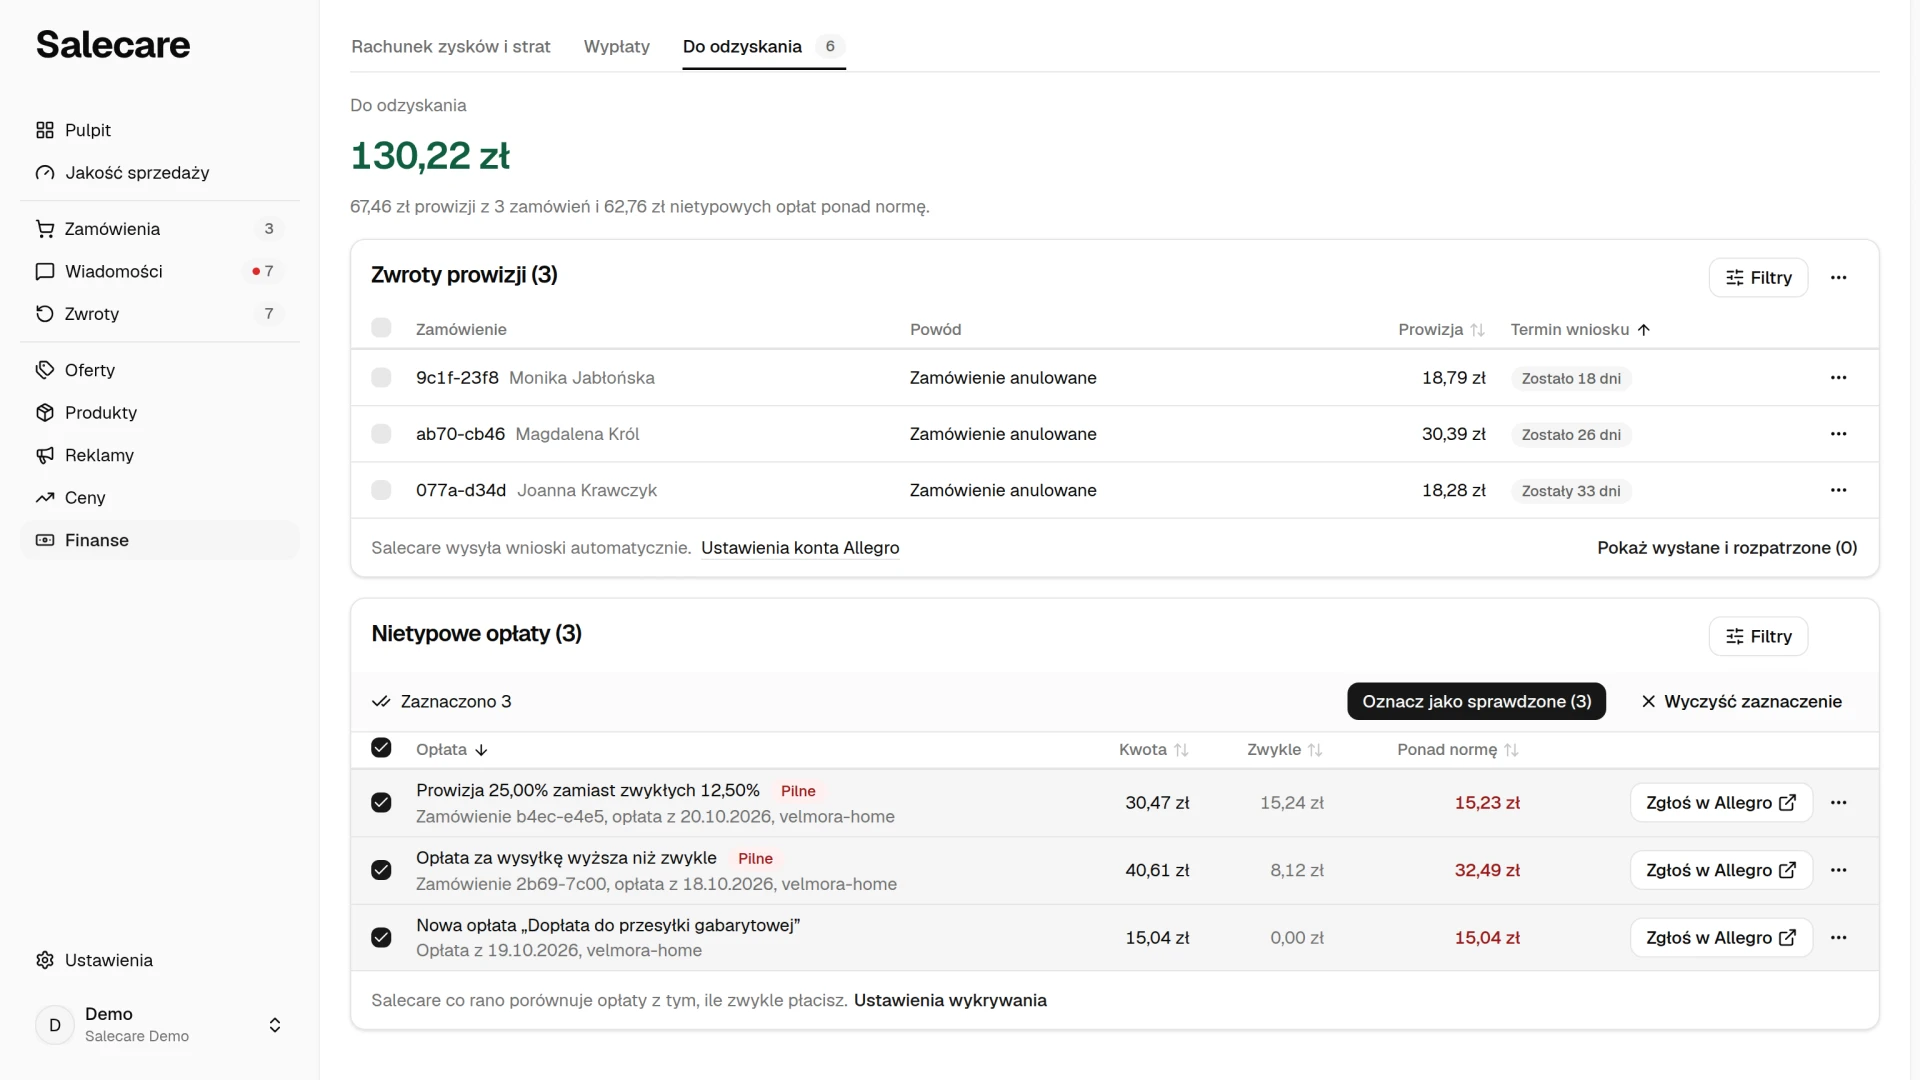Screen dimensions: 1920x1080
Task: Open Filtry in Zwroty prowizji panel
Action: (x=1758, y=278)
